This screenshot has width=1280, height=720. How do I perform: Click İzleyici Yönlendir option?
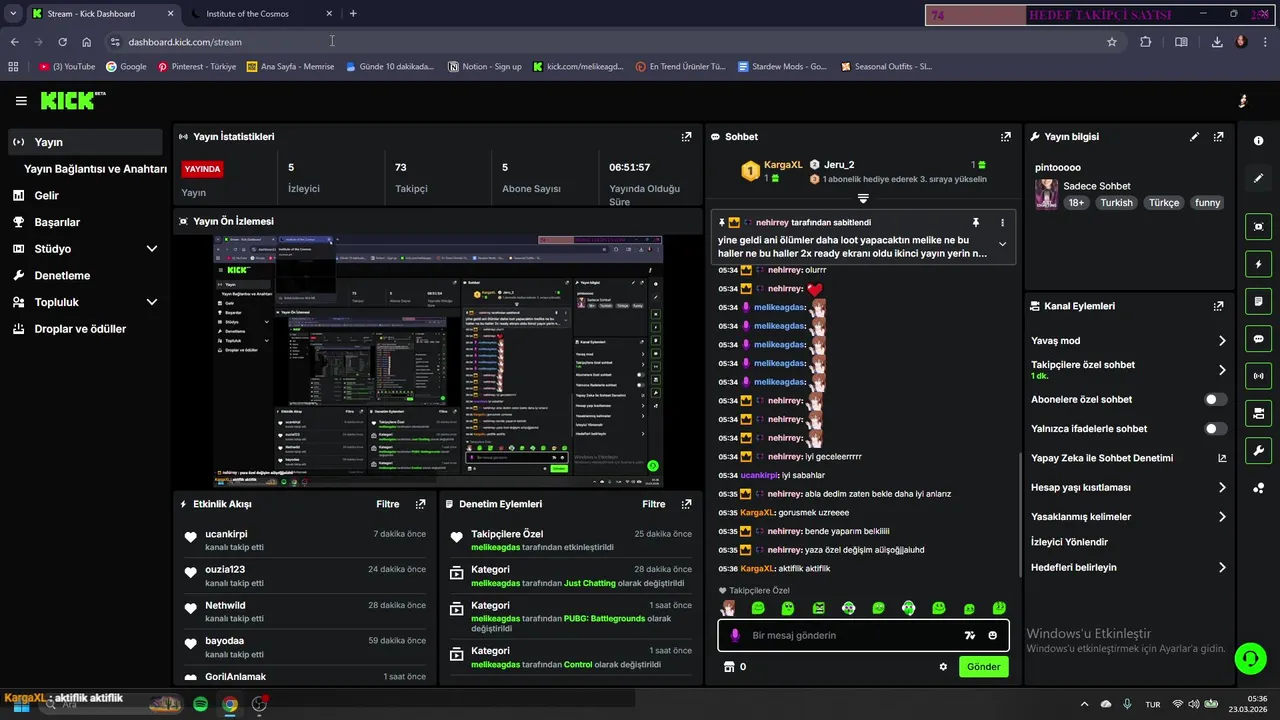1069,542
